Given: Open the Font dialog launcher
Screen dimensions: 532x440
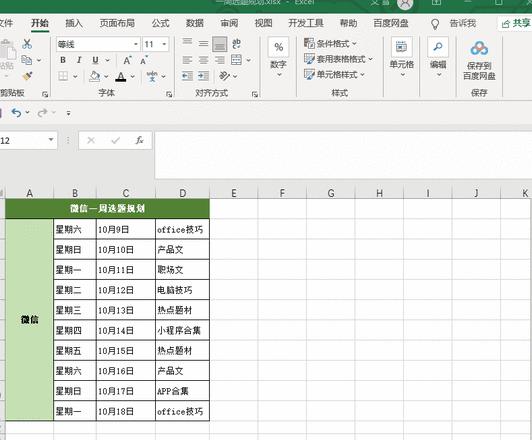Looking at the screenshot, I should click(169, 94).
